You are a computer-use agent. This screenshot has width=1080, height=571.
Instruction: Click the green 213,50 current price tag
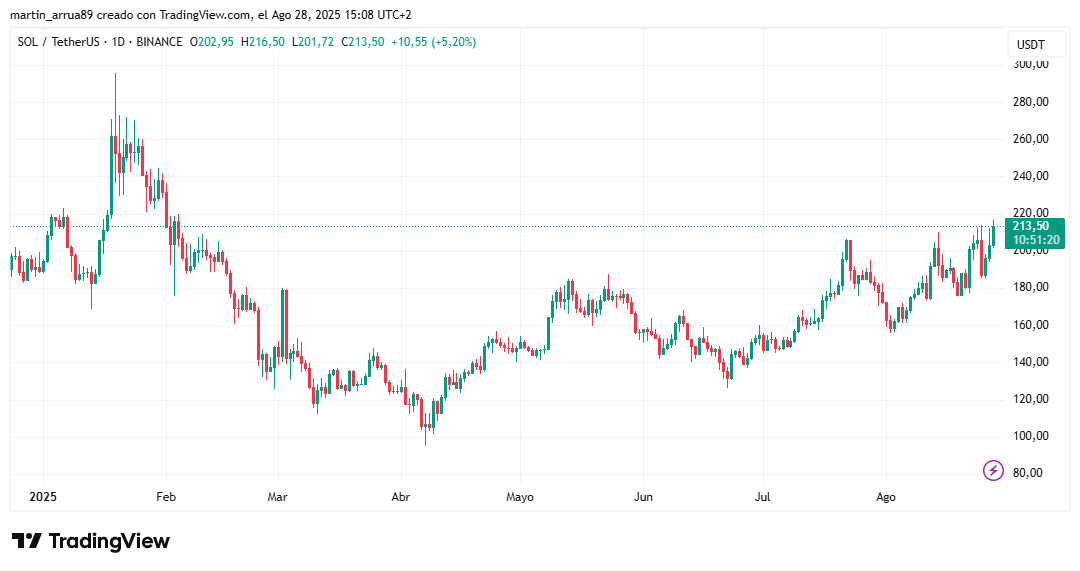click(x=1031, y=226)
